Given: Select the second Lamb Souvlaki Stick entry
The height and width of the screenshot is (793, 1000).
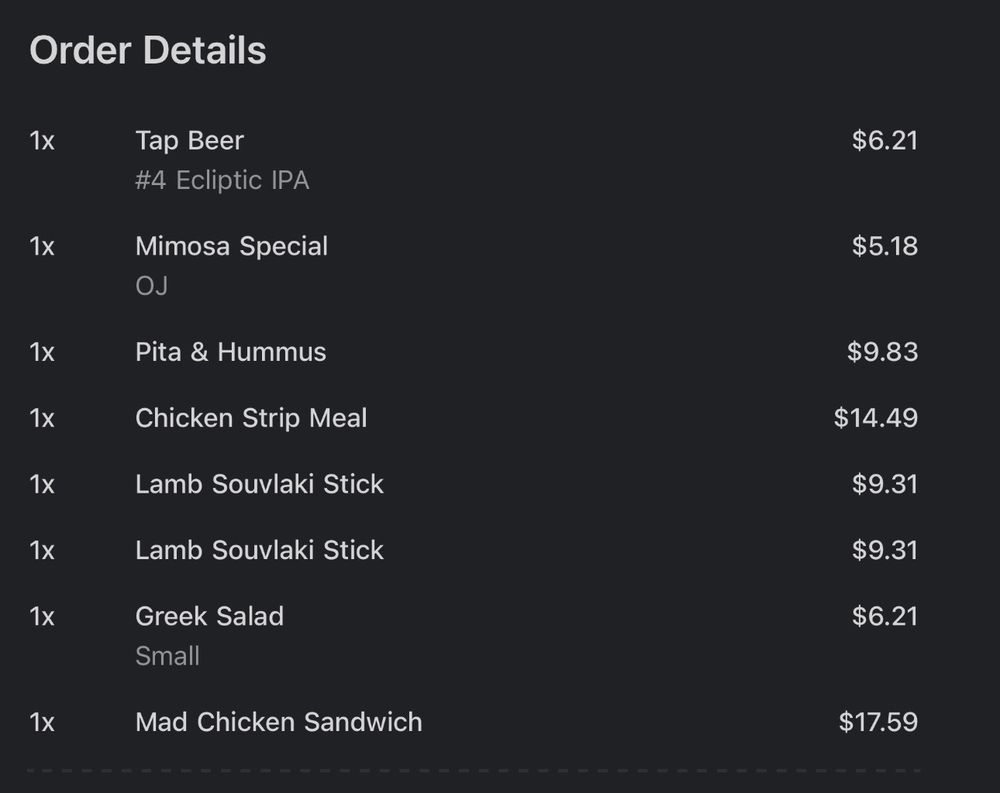Looking at the screenshot, I should click(259, 550).
